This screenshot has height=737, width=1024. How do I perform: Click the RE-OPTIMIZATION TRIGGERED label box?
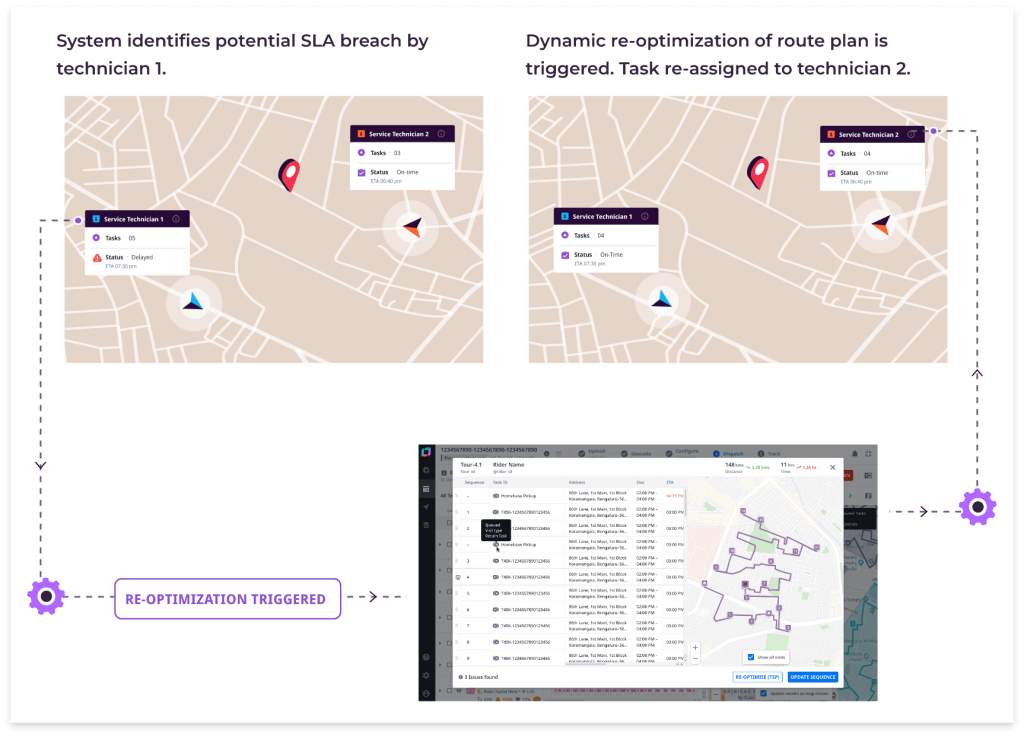(227, 599)
